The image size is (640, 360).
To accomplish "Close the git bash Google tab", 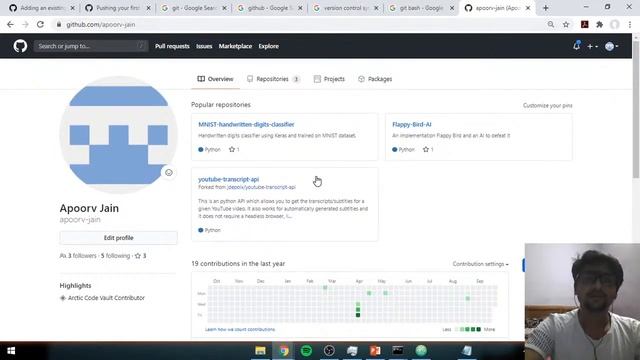I will coord(452,8).
